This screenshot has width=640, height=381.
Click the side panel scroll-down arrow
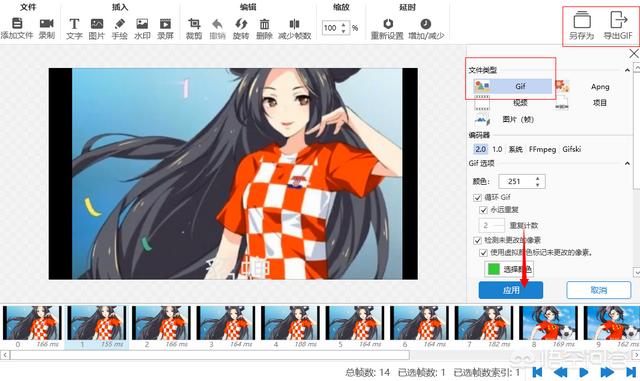coord(636,272)
